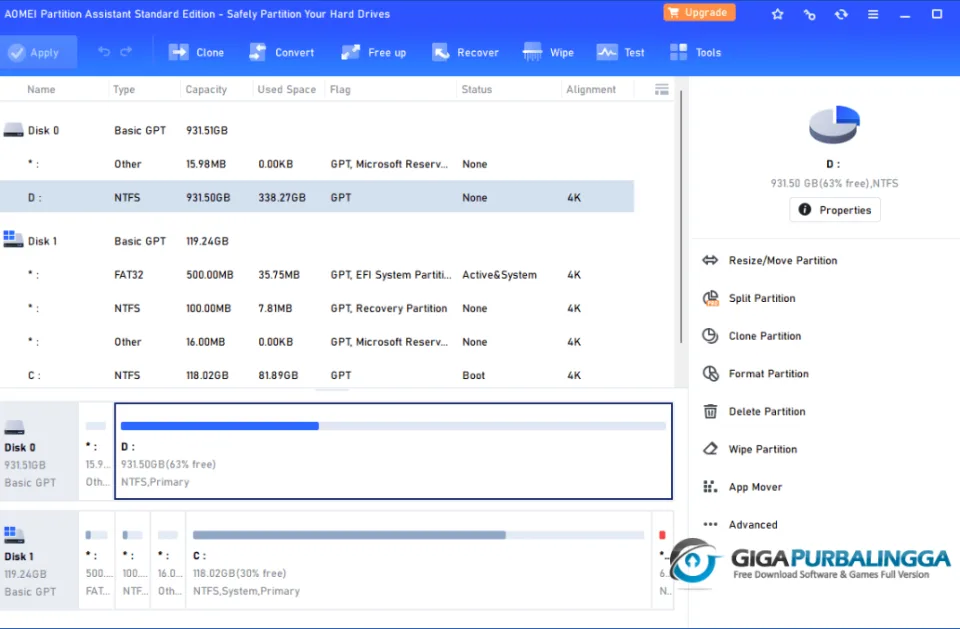960x629 pixels.
Task: Select the C: NTFS Boot partition row
Action: pyautogui.click(x=317, y=375)
